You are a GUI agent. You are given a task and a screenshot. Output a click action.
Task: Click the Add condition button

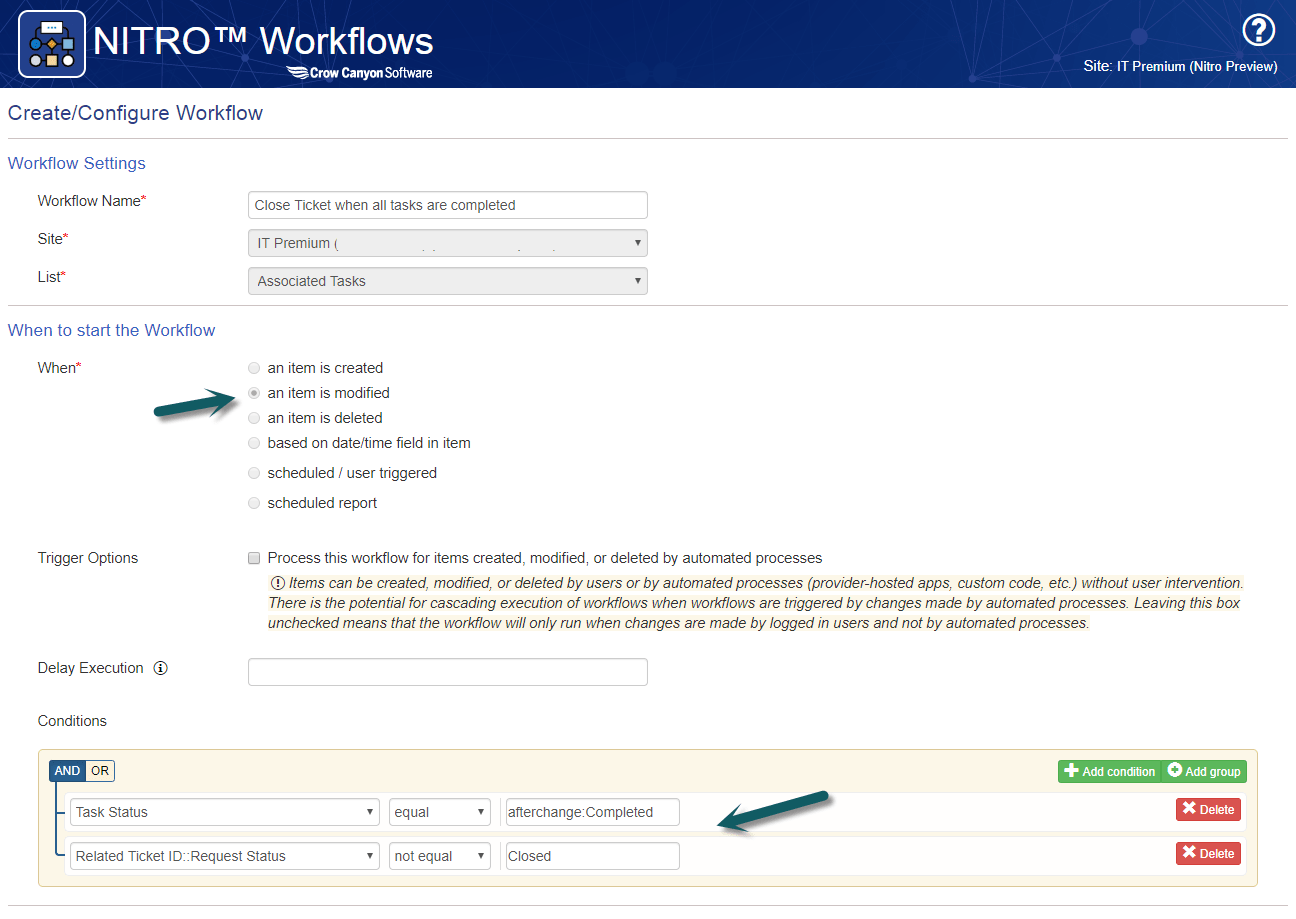(1110, 771)
